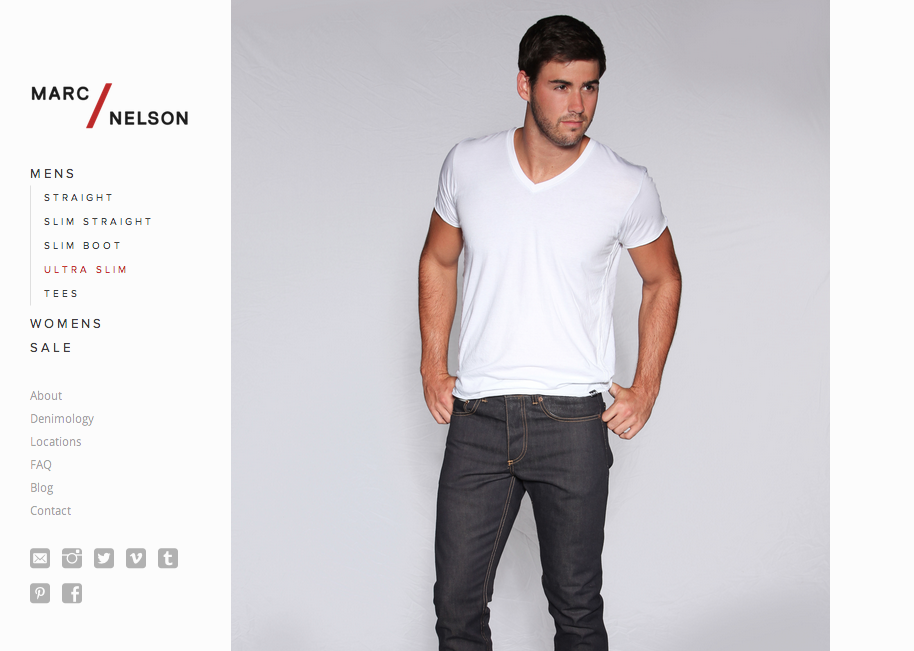Select the Slim Boot fit

point(82,245)
